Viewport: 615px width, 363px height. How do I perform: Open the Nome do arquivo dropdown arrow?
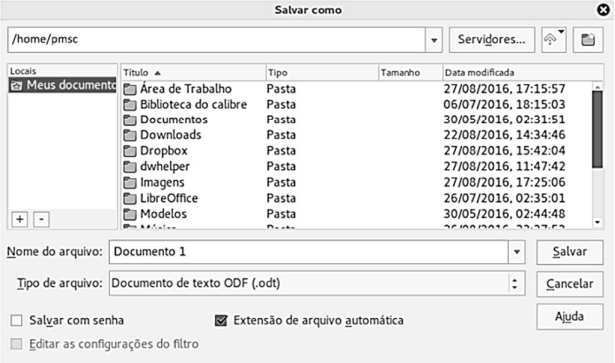(517, 252)
